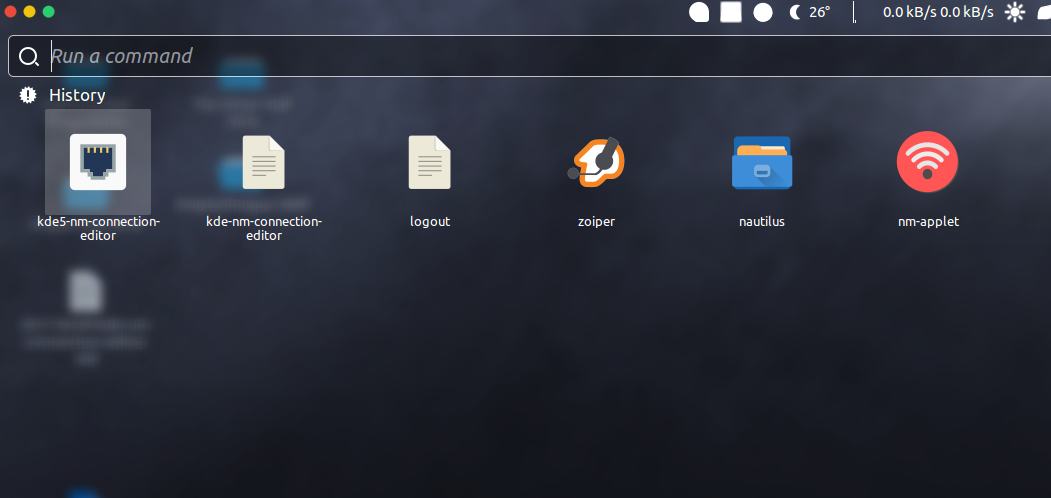Image resolution: width=1051 pixels, height=498 pixels.
Task: Click the Run a command field
Action: [x=530, y=56]
